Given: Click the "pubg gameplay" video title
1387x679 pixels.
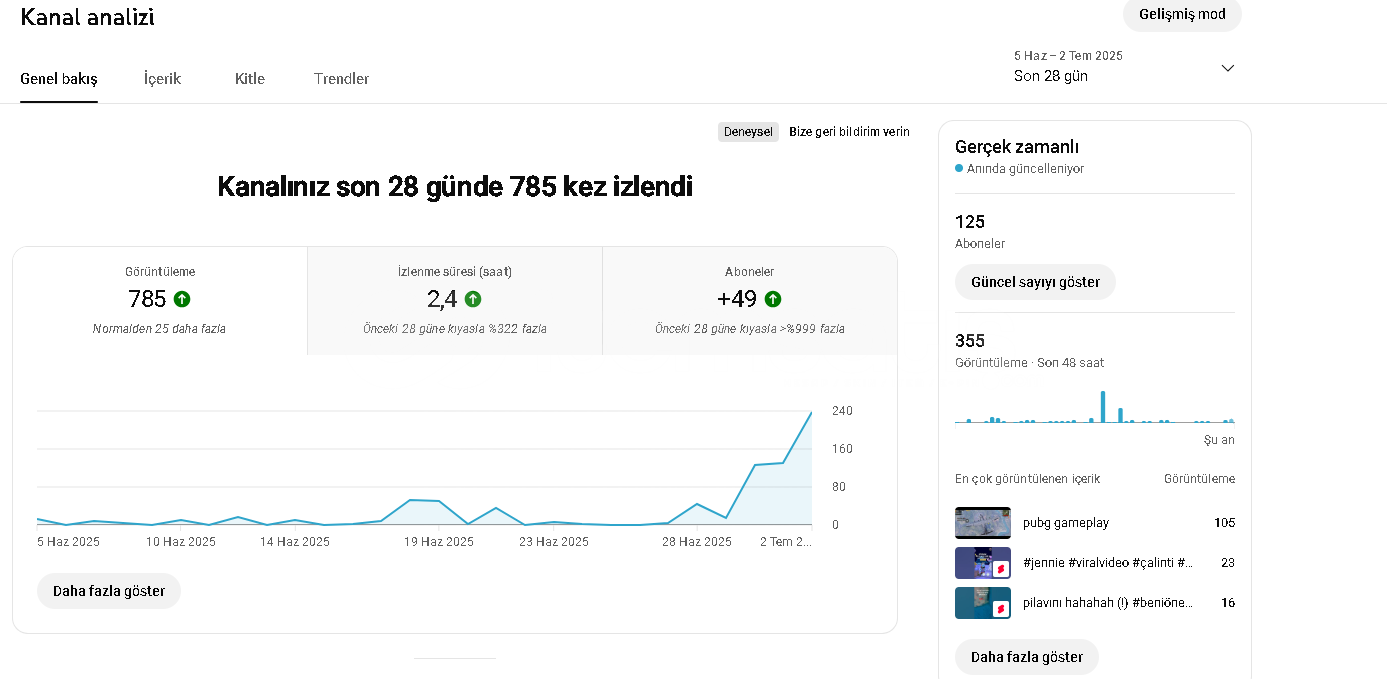Looking at the screenshot, I should pos(1066,523).
